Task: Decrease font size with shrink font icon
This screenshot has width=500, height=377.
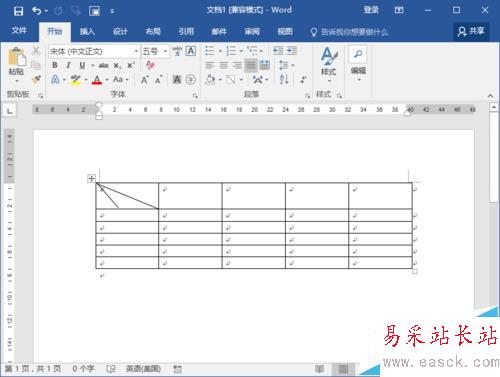Action: (x=158, y=80)
